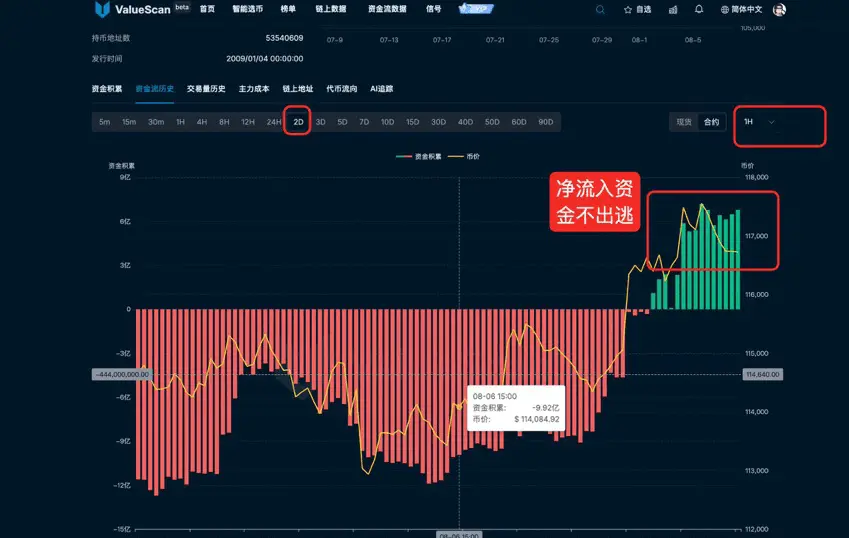
Task: Open 链上数据 menu
Action: tap(331, 9)
